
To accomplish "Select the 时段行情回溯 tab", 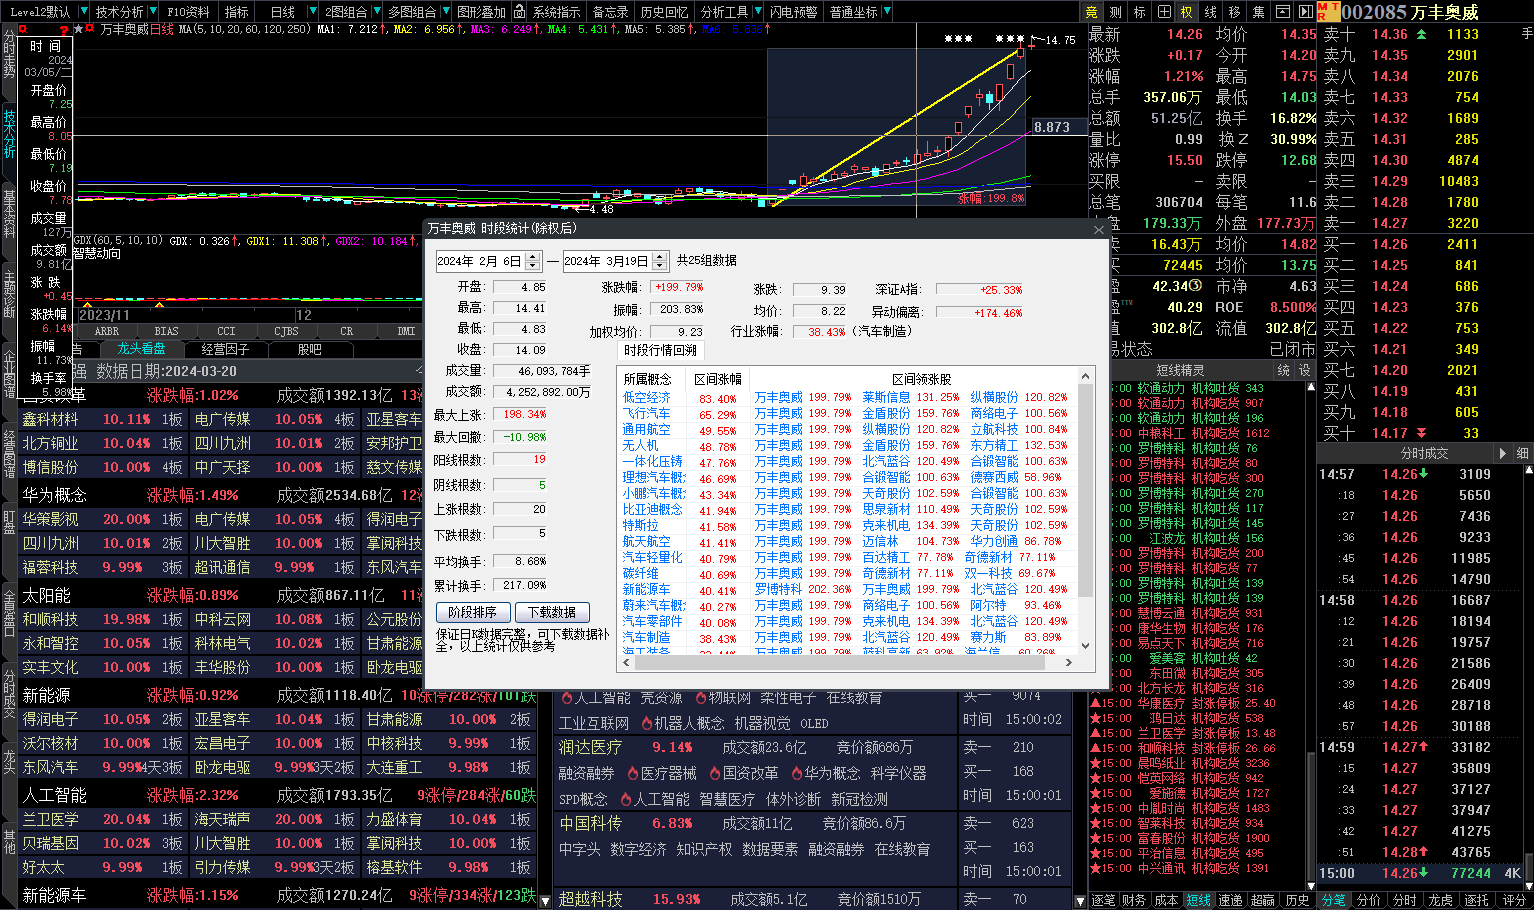I will tap(660, 350).
